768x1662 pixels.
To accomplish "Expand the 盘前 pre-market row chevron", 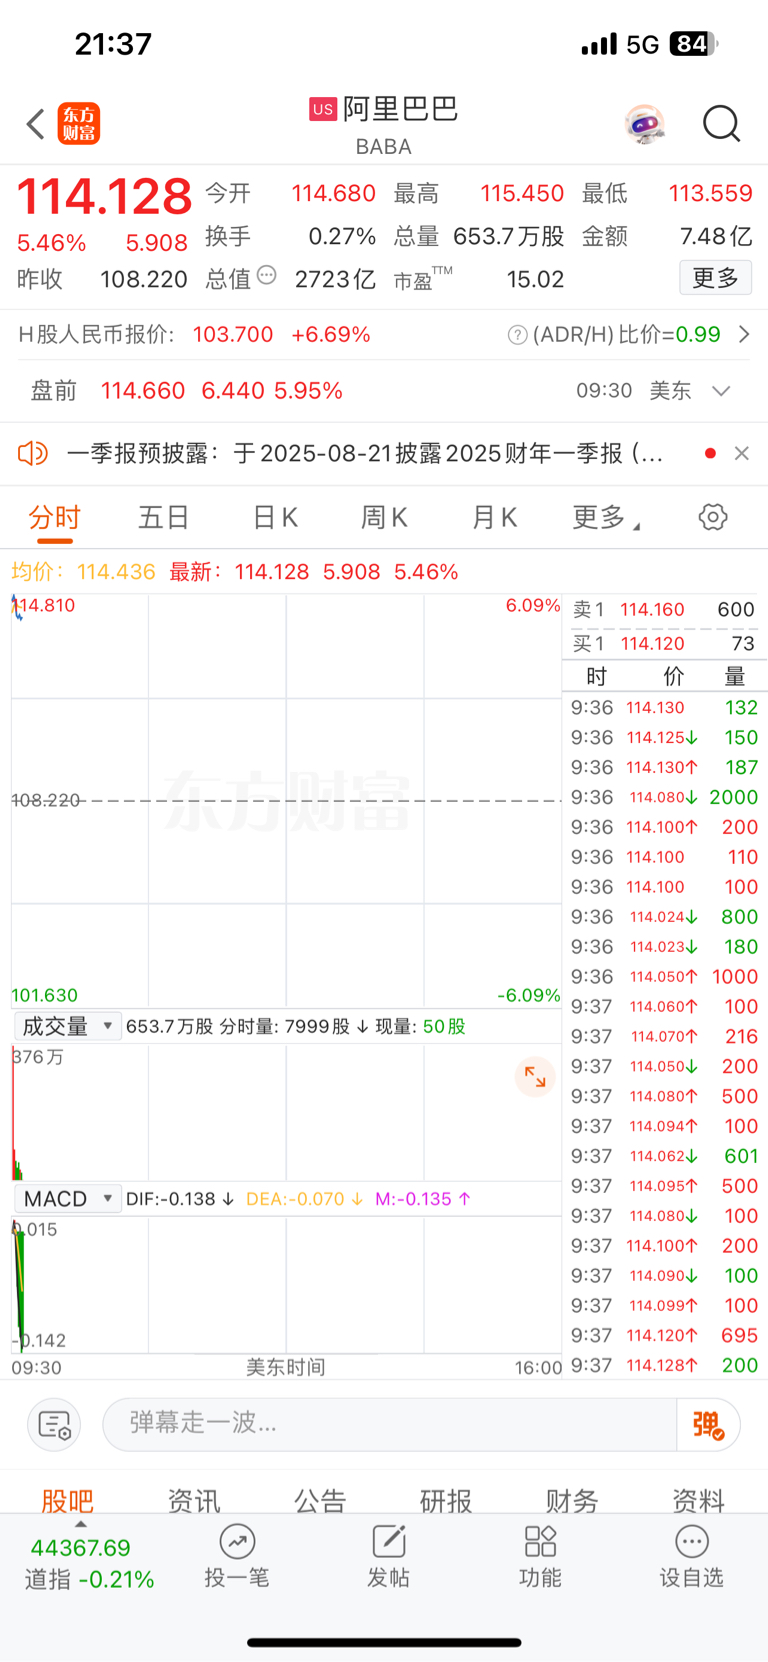I will point(721,391).
